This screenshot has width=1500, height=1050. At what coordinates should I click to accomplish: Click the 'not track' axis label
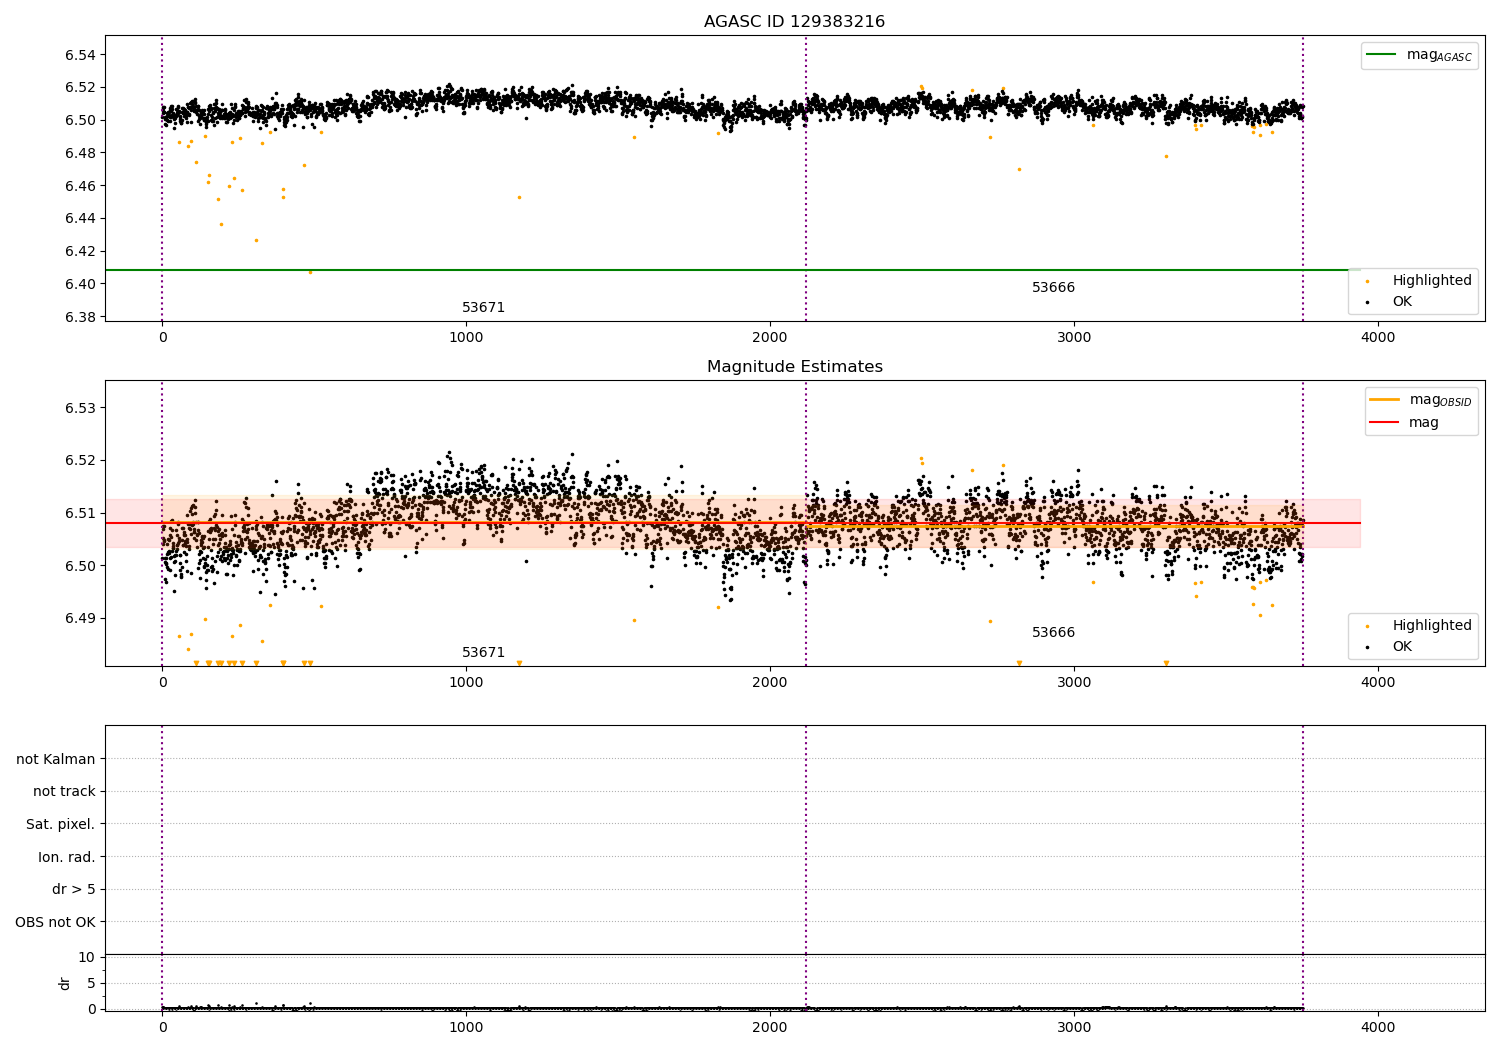point(64,792)
